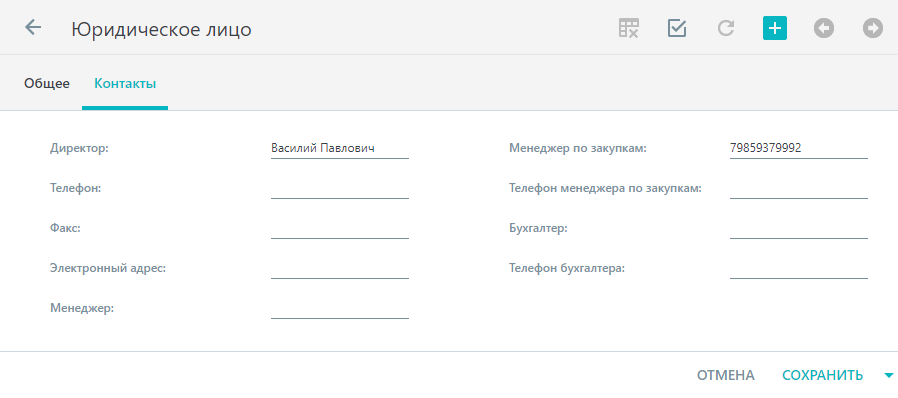Go to next record with right circle arrow
The height and width of the screenshot is (398, 898).
[x=873, y=28]
